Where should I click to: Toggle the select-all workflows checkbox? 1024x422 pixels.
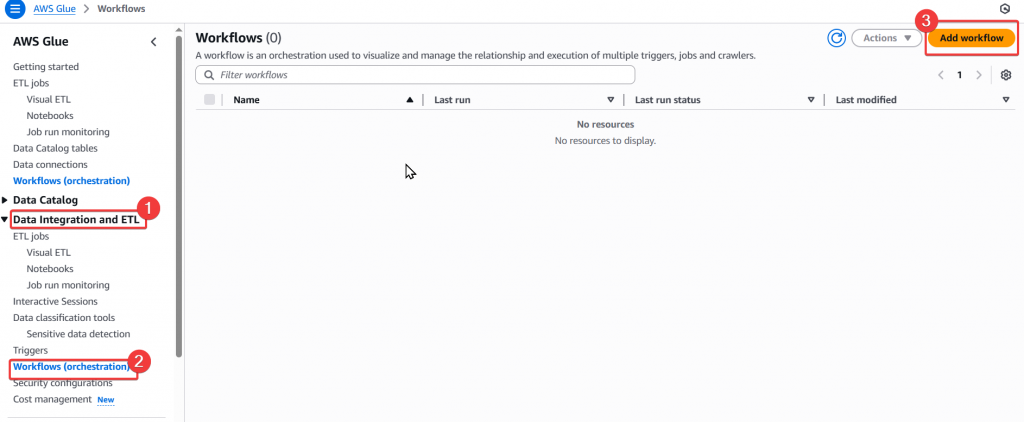(209, 100)
